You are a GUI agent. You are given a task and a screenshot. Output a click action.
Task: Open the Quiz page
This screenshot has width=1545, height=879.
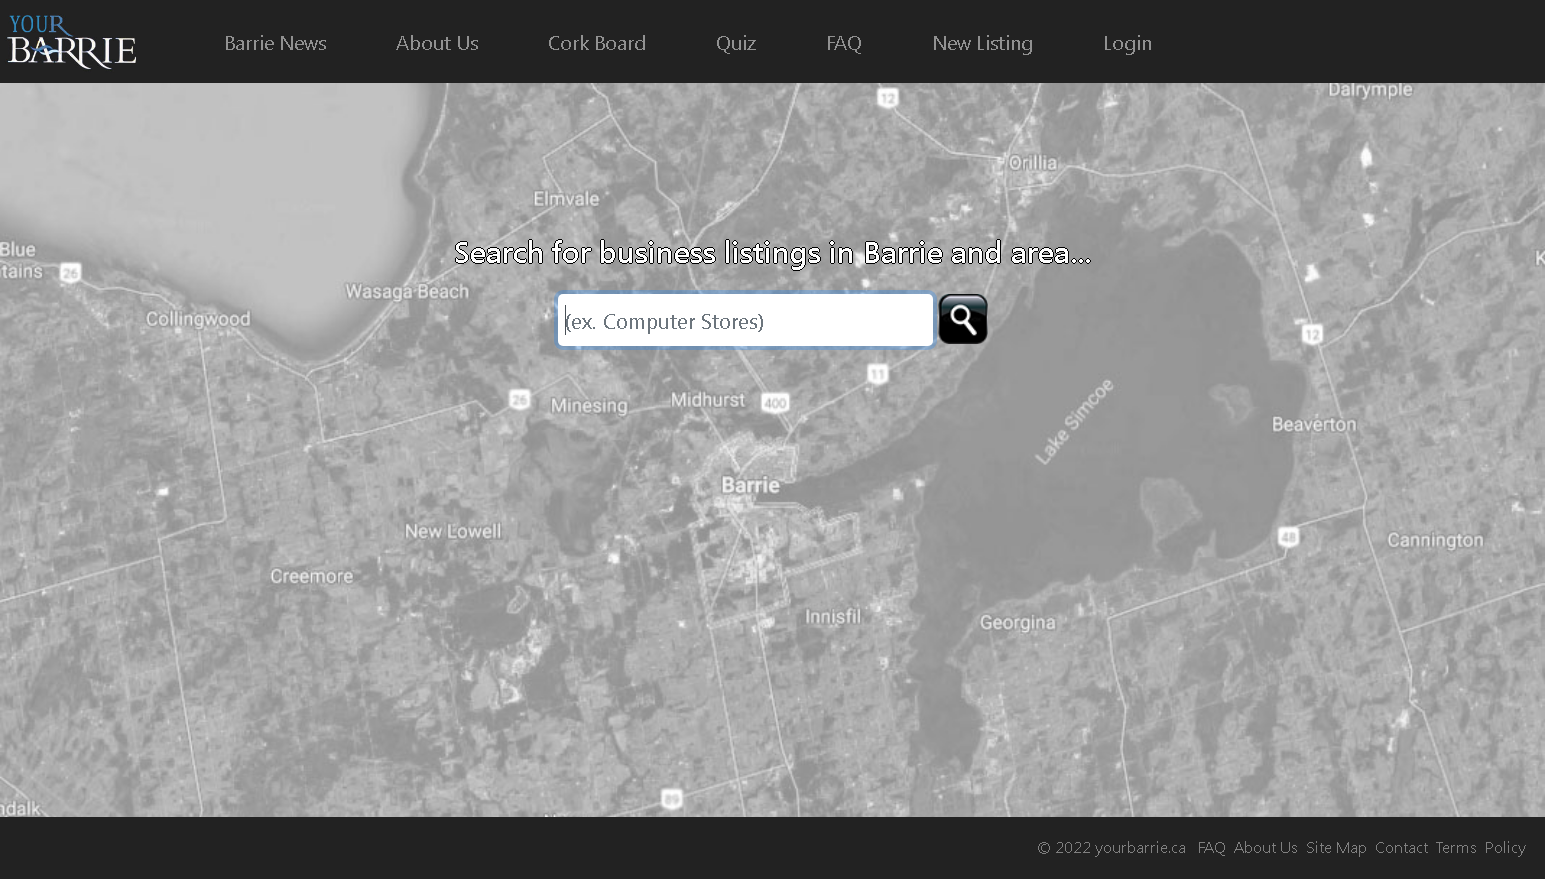click(x=735, y=43)
